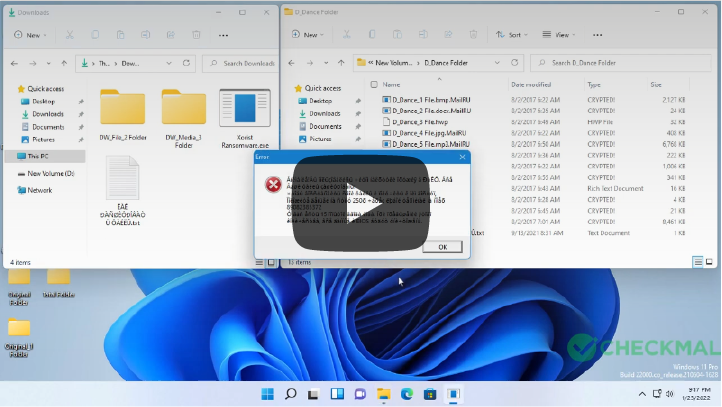Select D_Dance_3 File.hwp row
Image resolution: width=722 pixels, height=407 pixels.
tap(533, 122)
